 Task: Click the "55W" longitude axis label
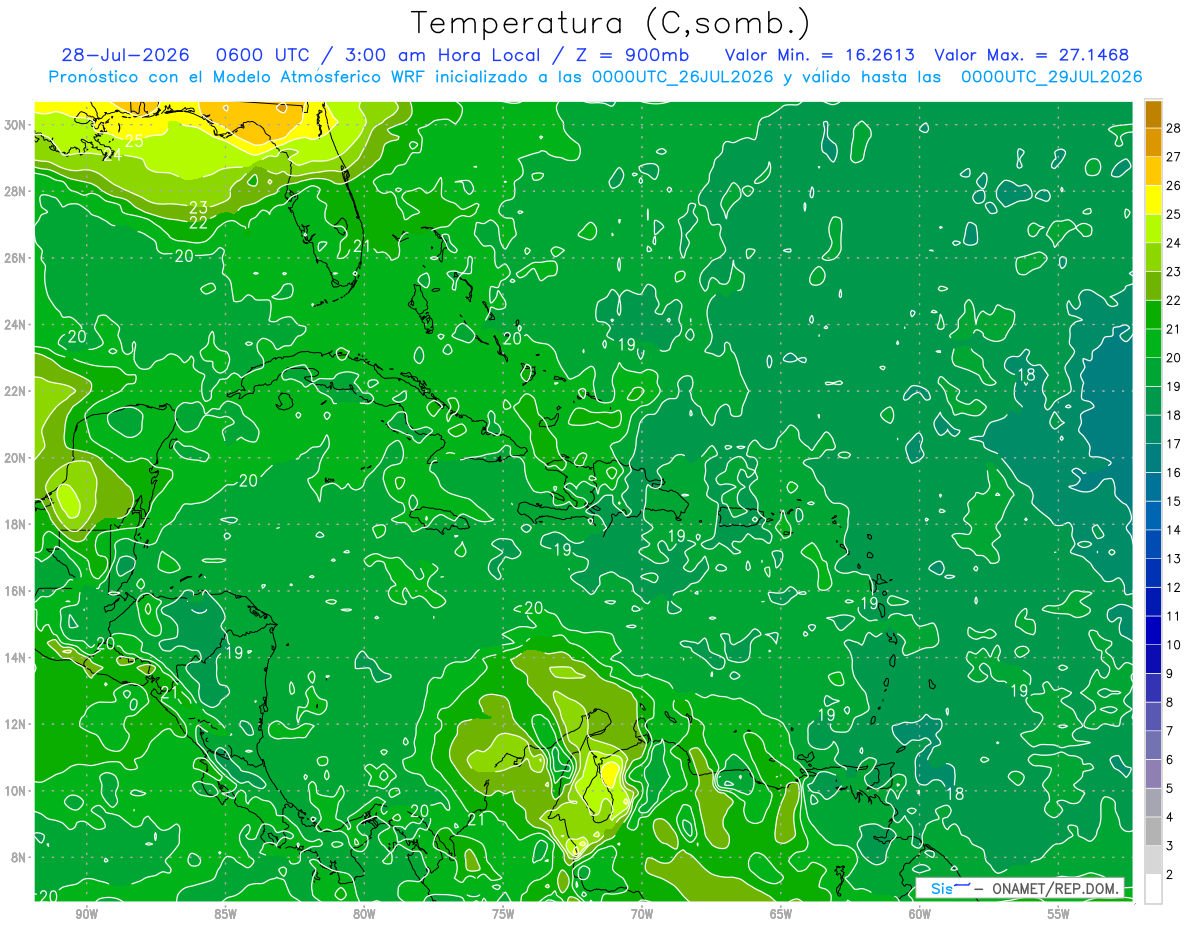tap(1059, 914)
